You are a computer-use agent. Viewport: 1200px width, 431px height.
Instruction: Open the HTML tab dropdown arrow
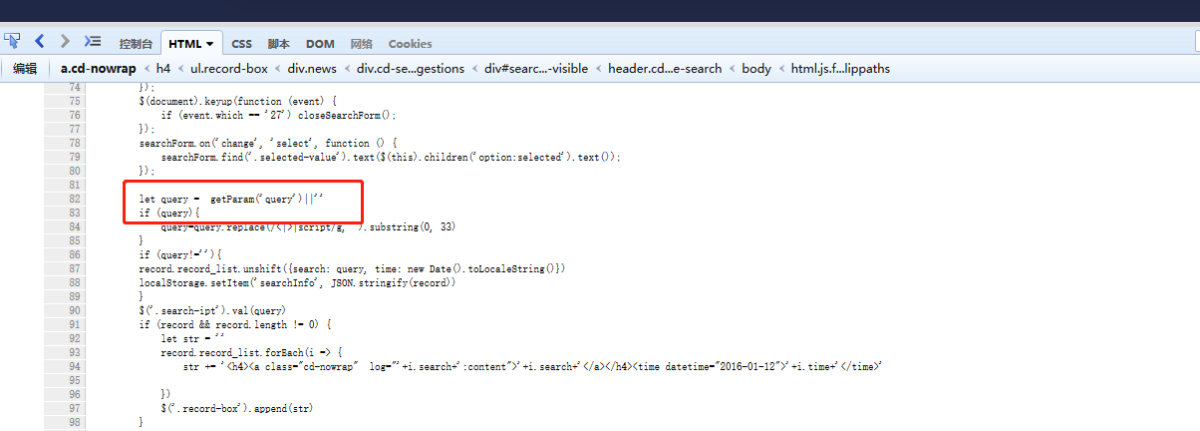coord(210,44)
